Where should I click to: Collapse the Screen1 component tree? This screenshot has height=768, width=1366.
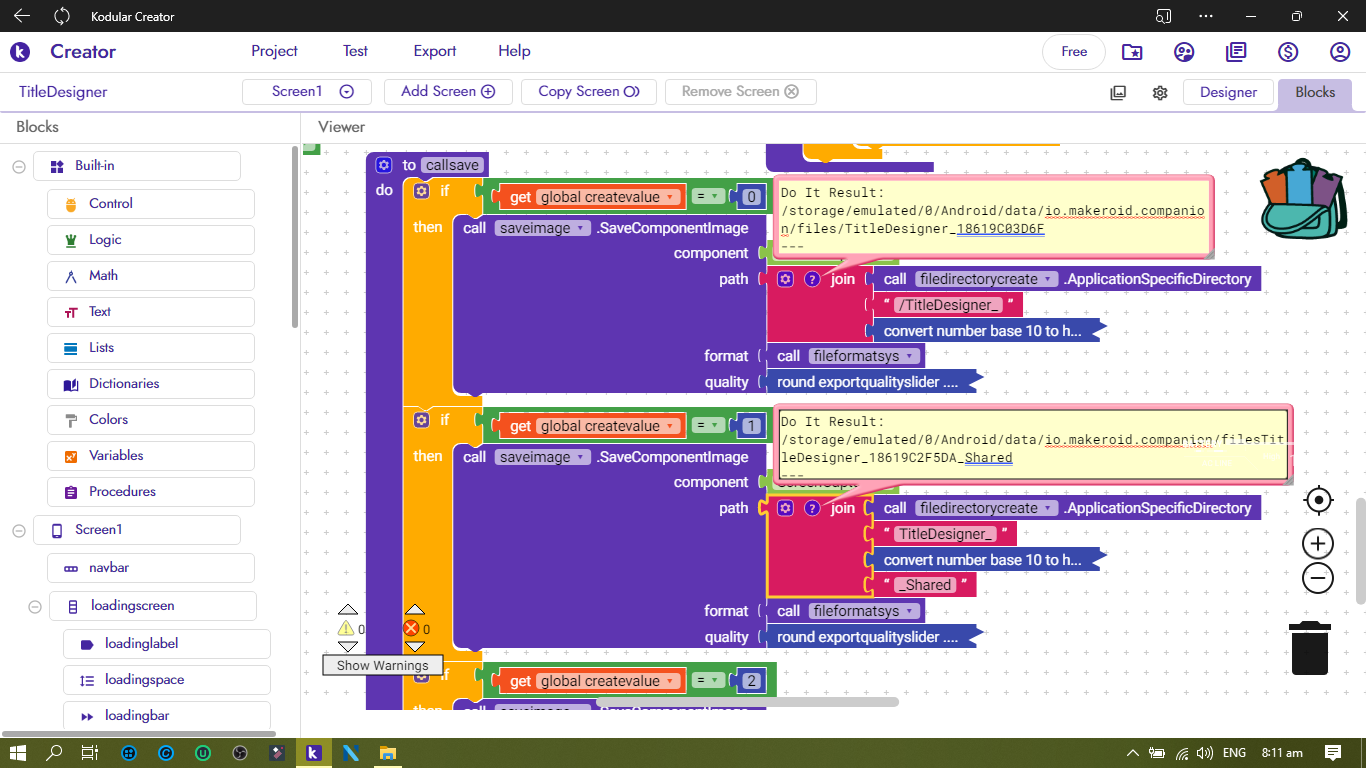pos(18,530)
